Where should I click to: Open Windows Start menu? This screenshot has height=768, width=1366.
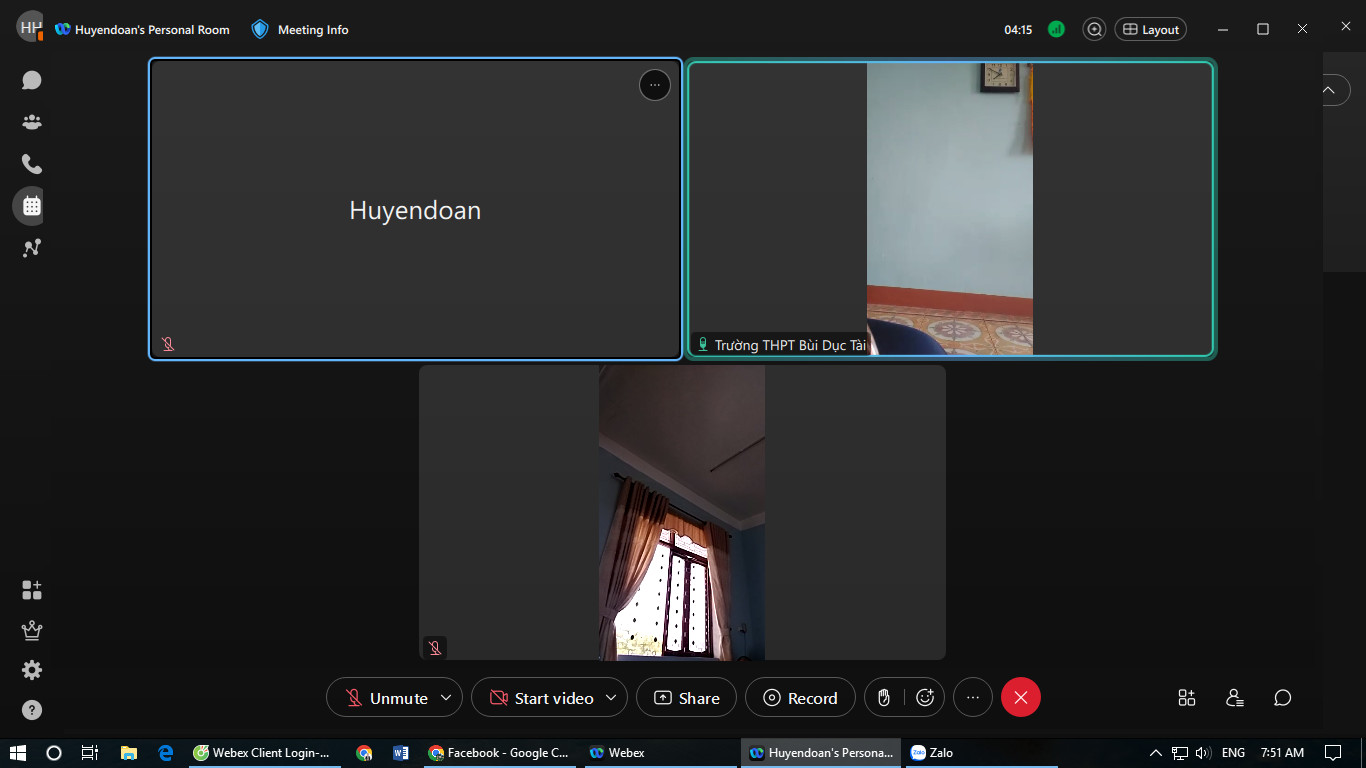[18, 753]
